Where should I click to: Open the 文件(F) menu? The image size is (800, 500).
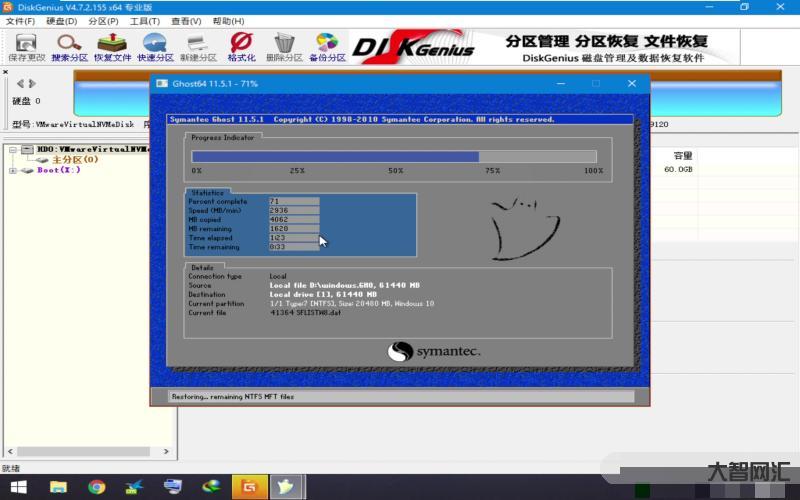pyautogui.click(x=19, y=21)
